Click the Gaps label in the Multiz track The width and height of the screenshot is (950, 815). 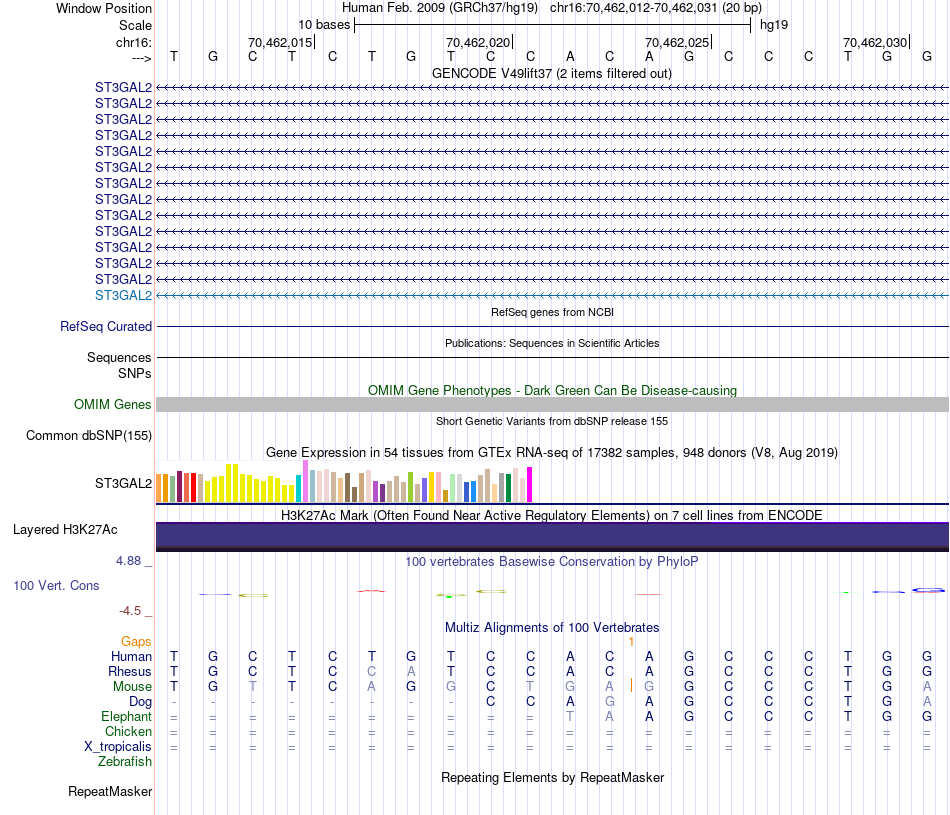pos(136,641)
